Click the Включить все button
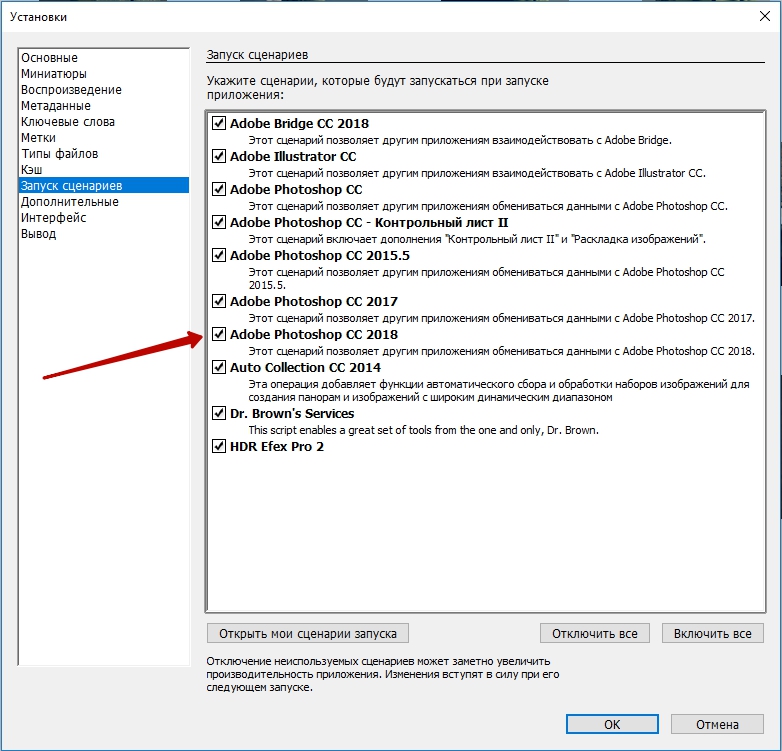 [713, 633]
